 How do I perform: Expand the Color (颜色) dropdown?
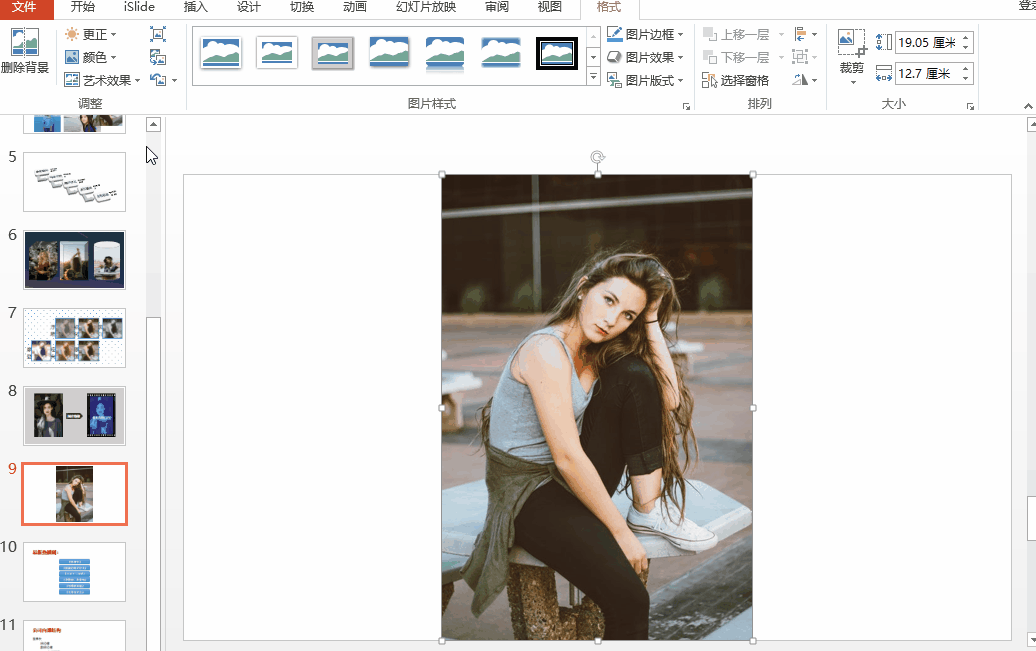91,57
